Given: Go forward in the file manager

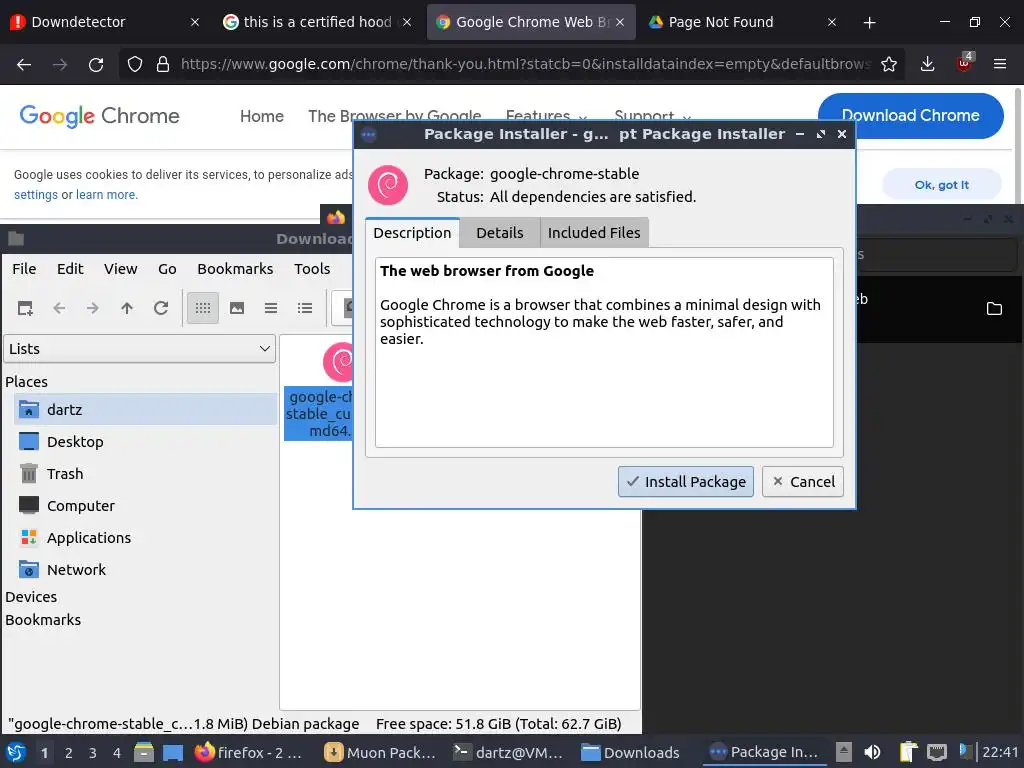Looking at the screenshot, I should pos(93,308).
